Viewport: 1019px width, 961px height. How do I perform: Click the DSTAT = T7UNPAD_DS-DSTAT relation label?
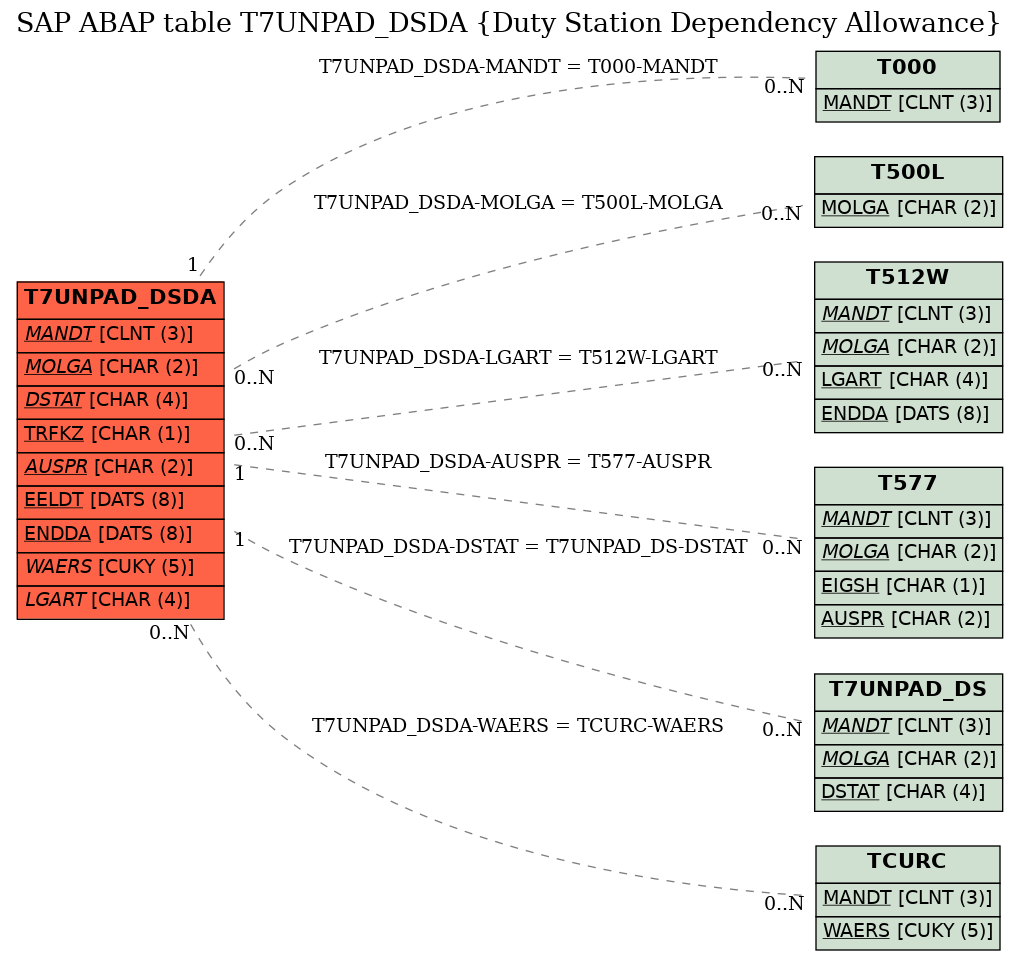coord(518,547)
